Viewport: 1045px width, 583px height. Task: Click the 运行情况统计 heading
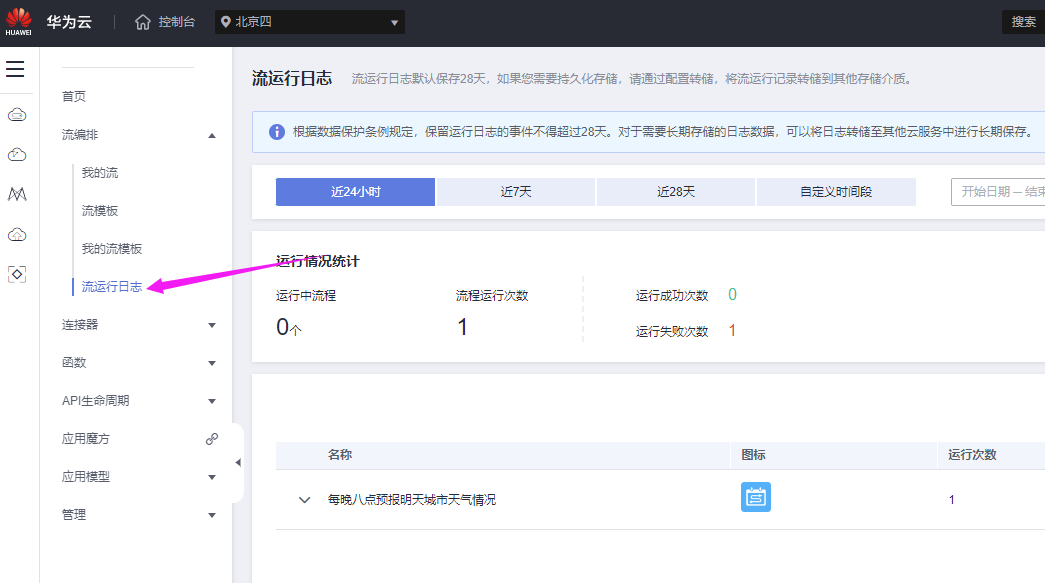318,261
